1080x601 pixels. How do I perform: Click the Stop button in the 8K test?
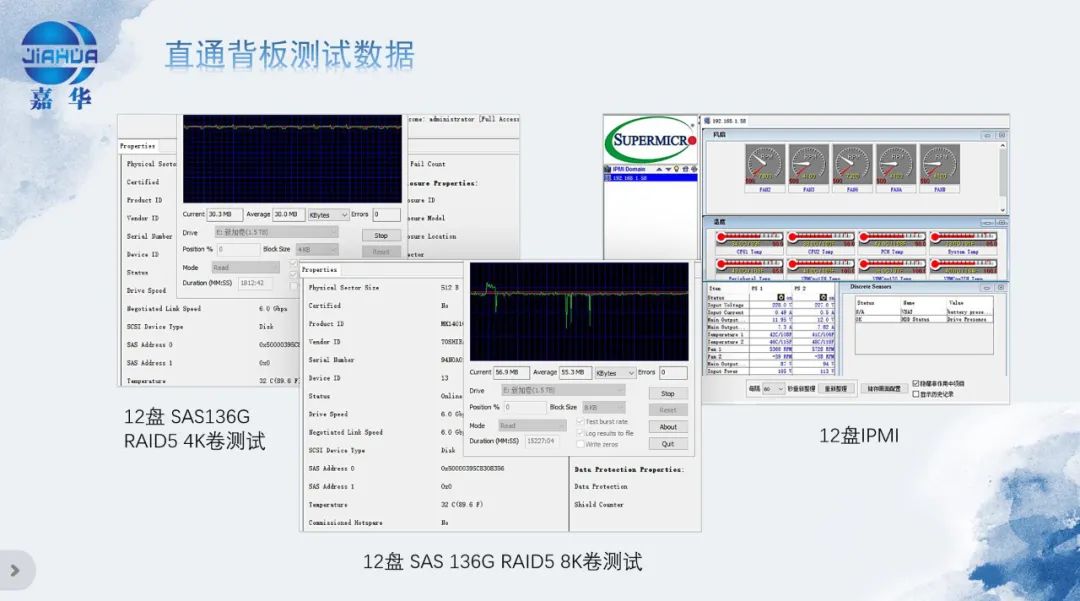pyautogui.click(x=667, y=394)
